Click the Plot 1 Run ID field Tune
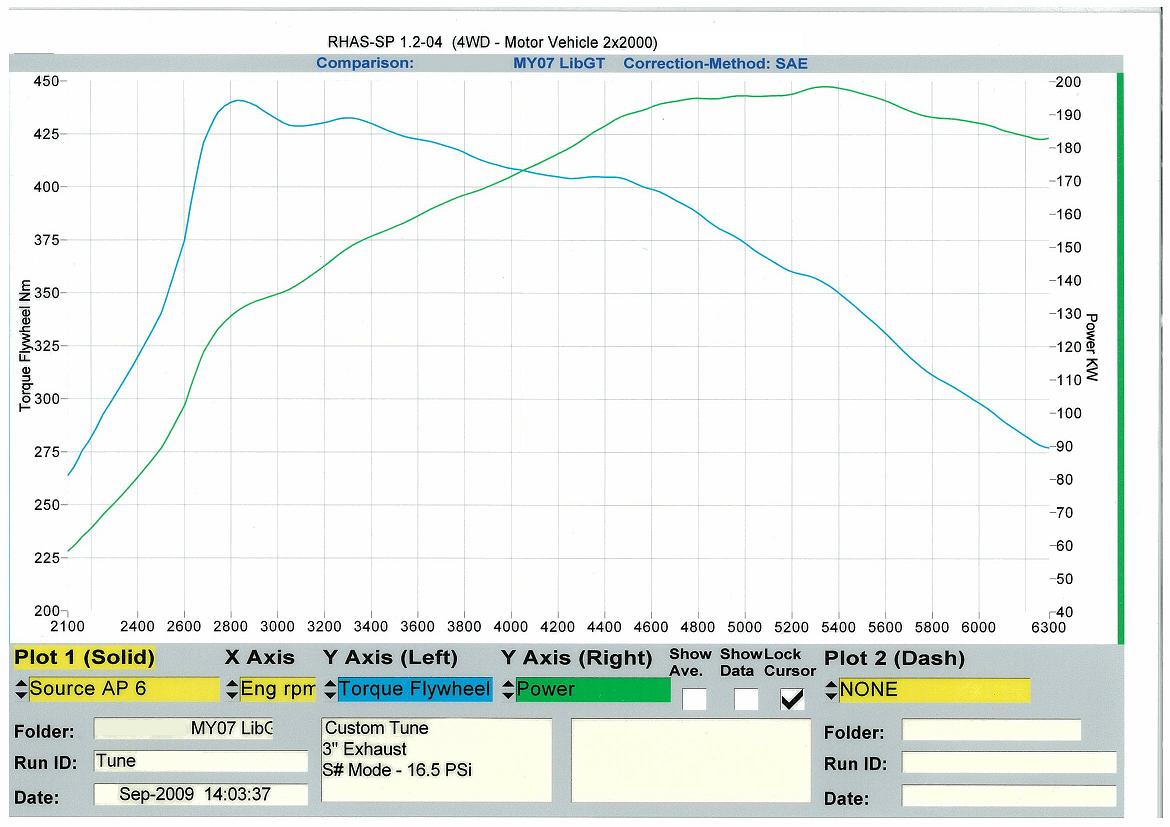 pos(201,762)
